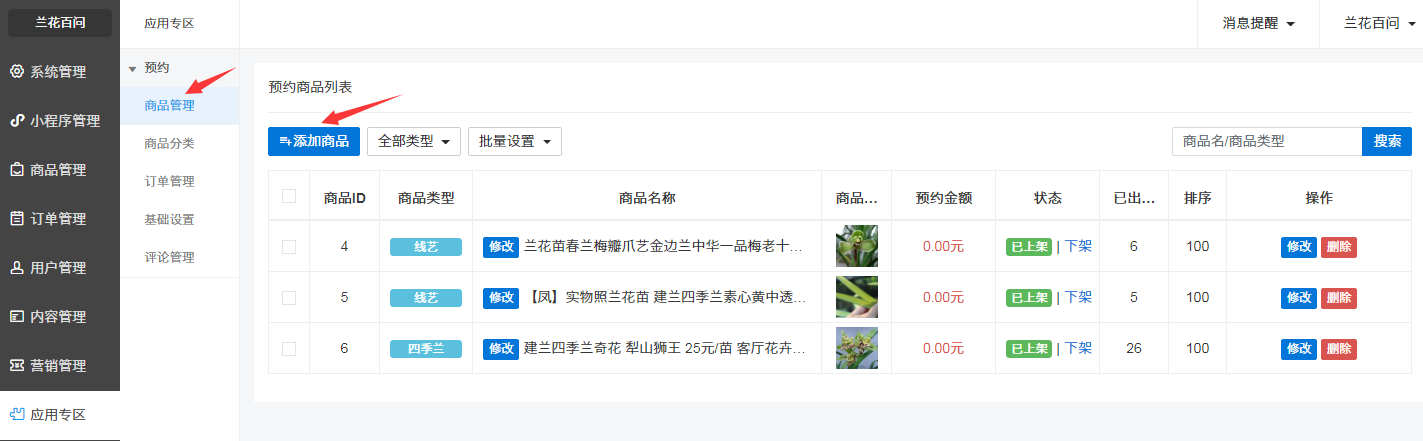The height and width of the screenshot is (441, 1423).
Task: Check the row checkbox for product ID 6
Action: pos(289,348)
